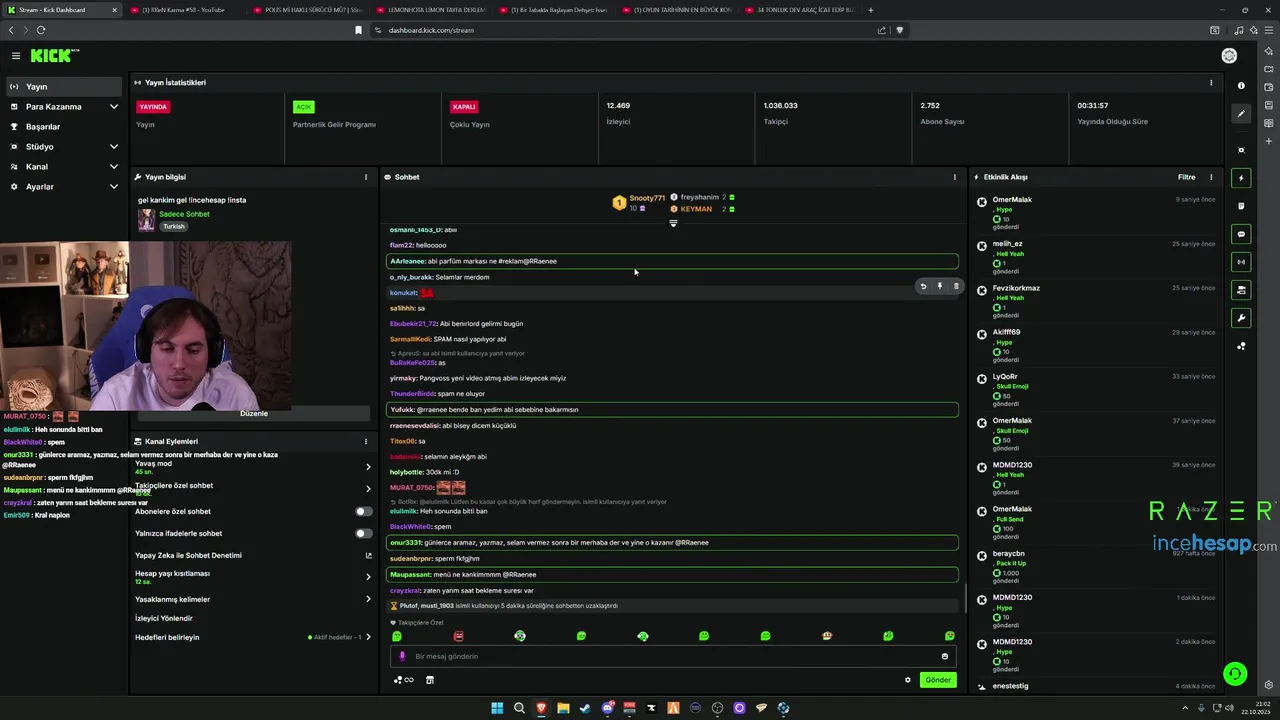This screenshot has height=720, width=1280.
Task: Click the green Gönder button
Action: coord(938,680)
